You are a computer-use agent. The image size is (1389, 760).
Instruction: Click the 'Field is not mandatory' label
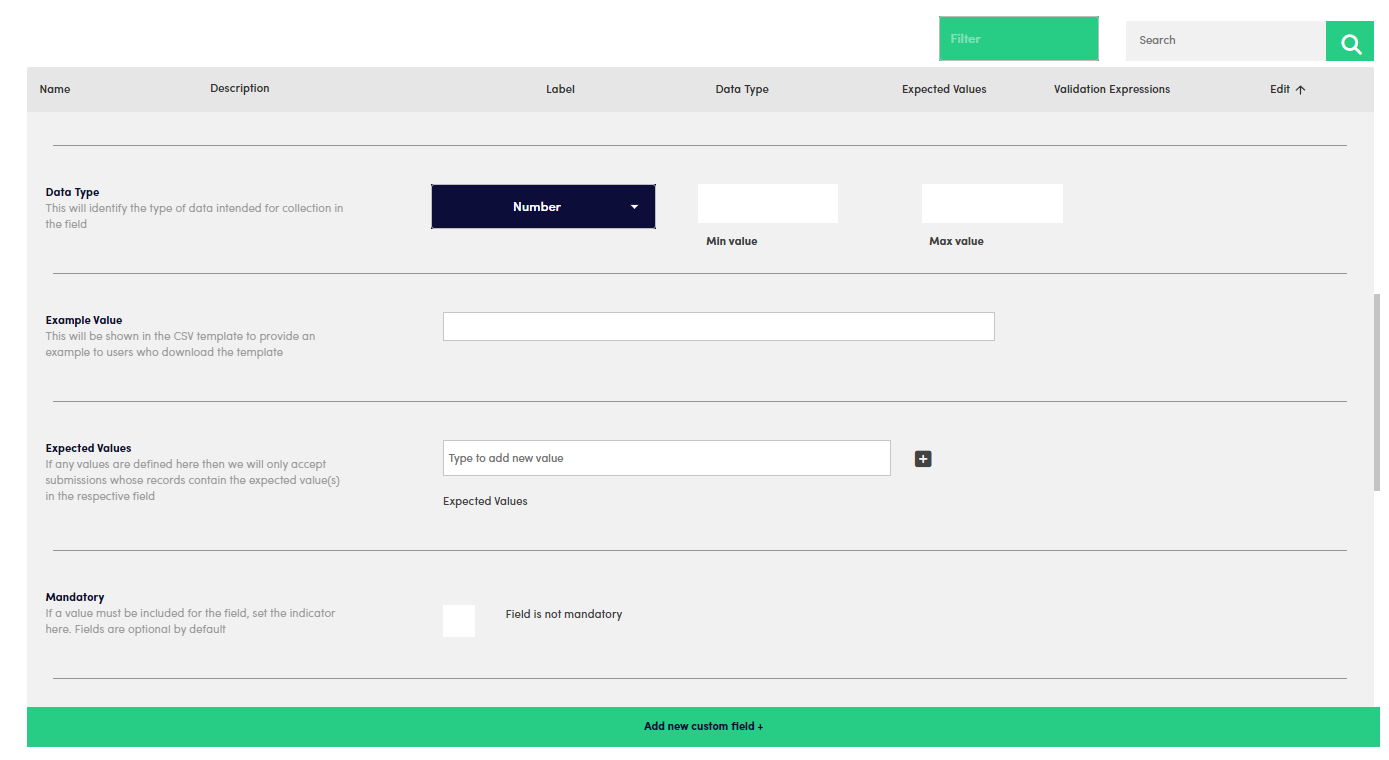click(x=563, y=615)
